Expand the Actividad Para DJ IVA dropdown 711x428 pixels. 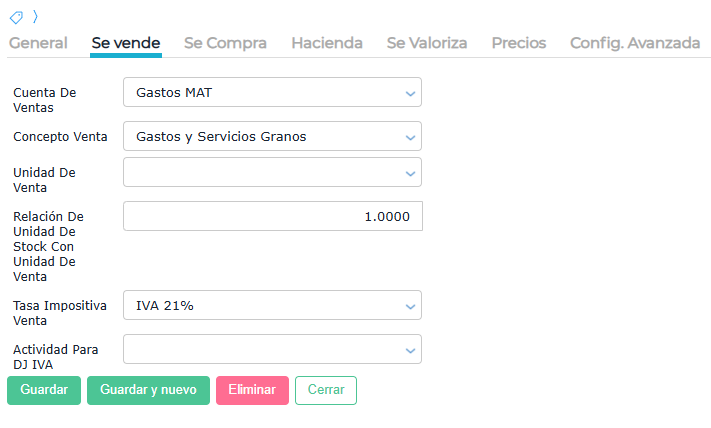[272, 349]
